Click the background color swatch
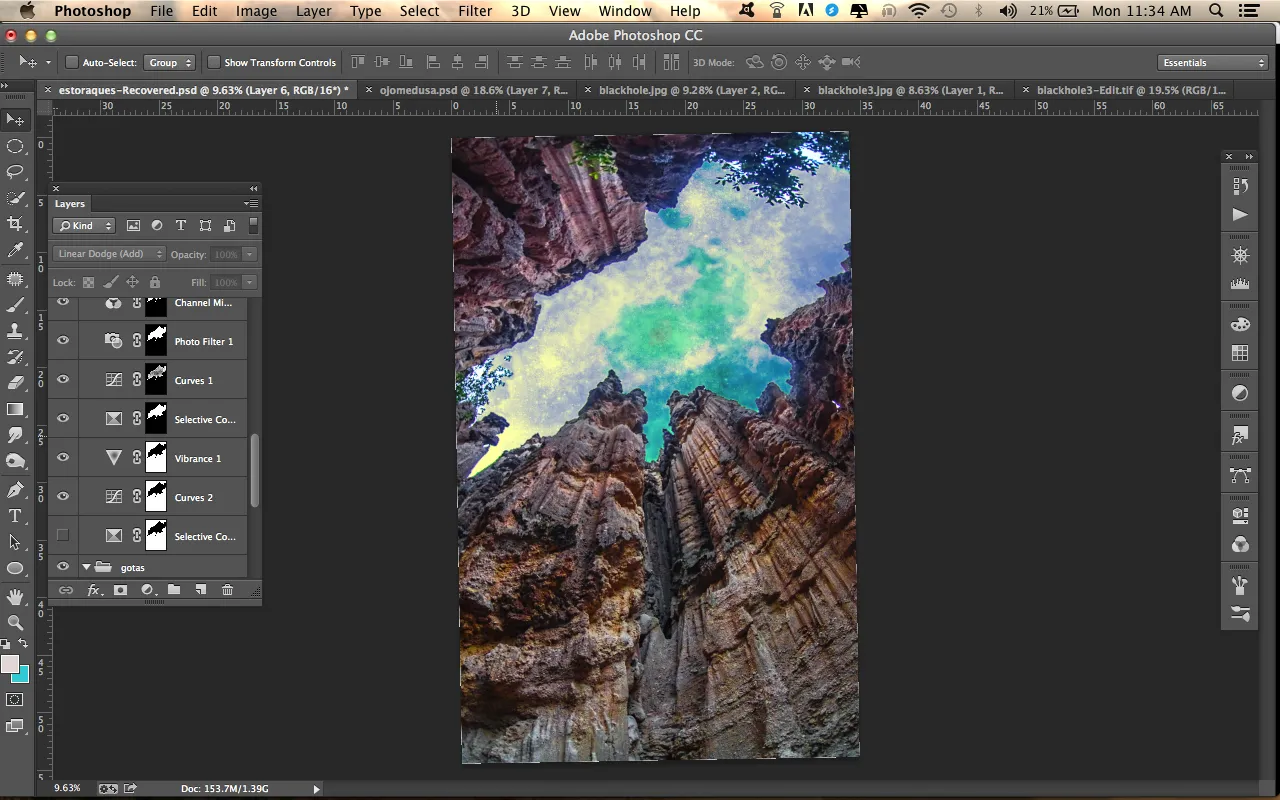 [22, 675]
